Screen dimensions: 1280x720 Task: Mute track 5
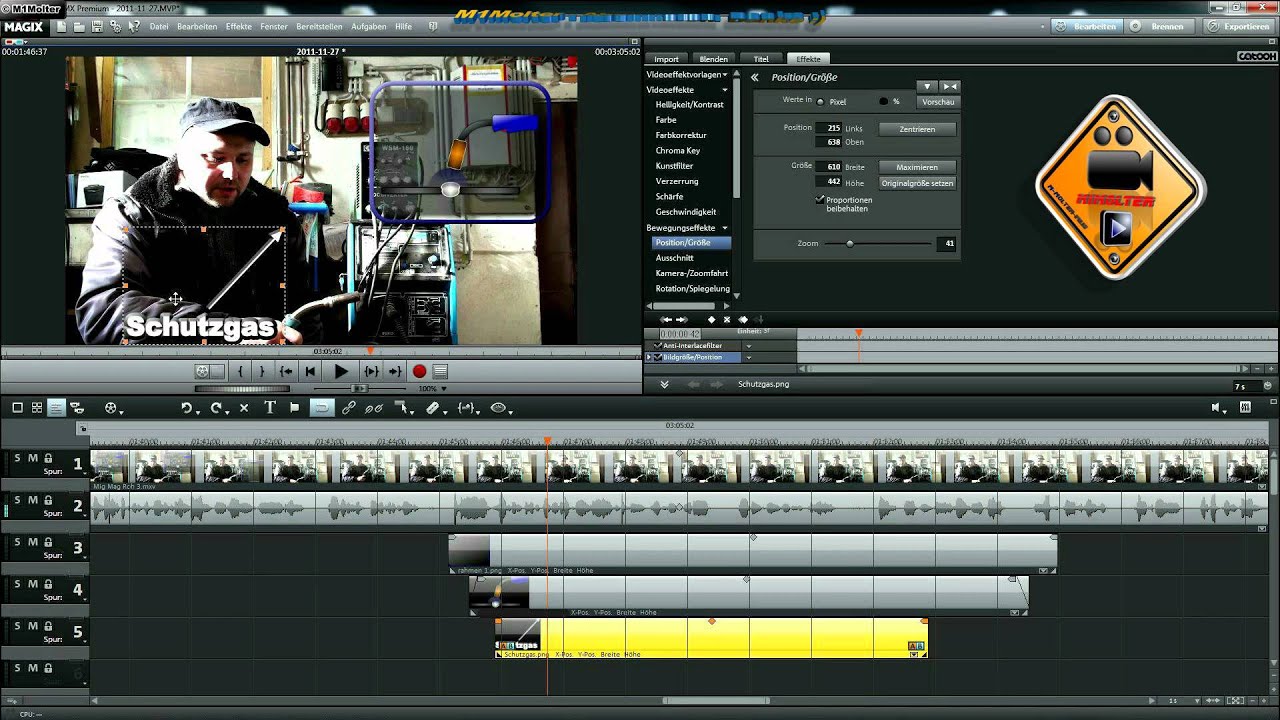32,626
